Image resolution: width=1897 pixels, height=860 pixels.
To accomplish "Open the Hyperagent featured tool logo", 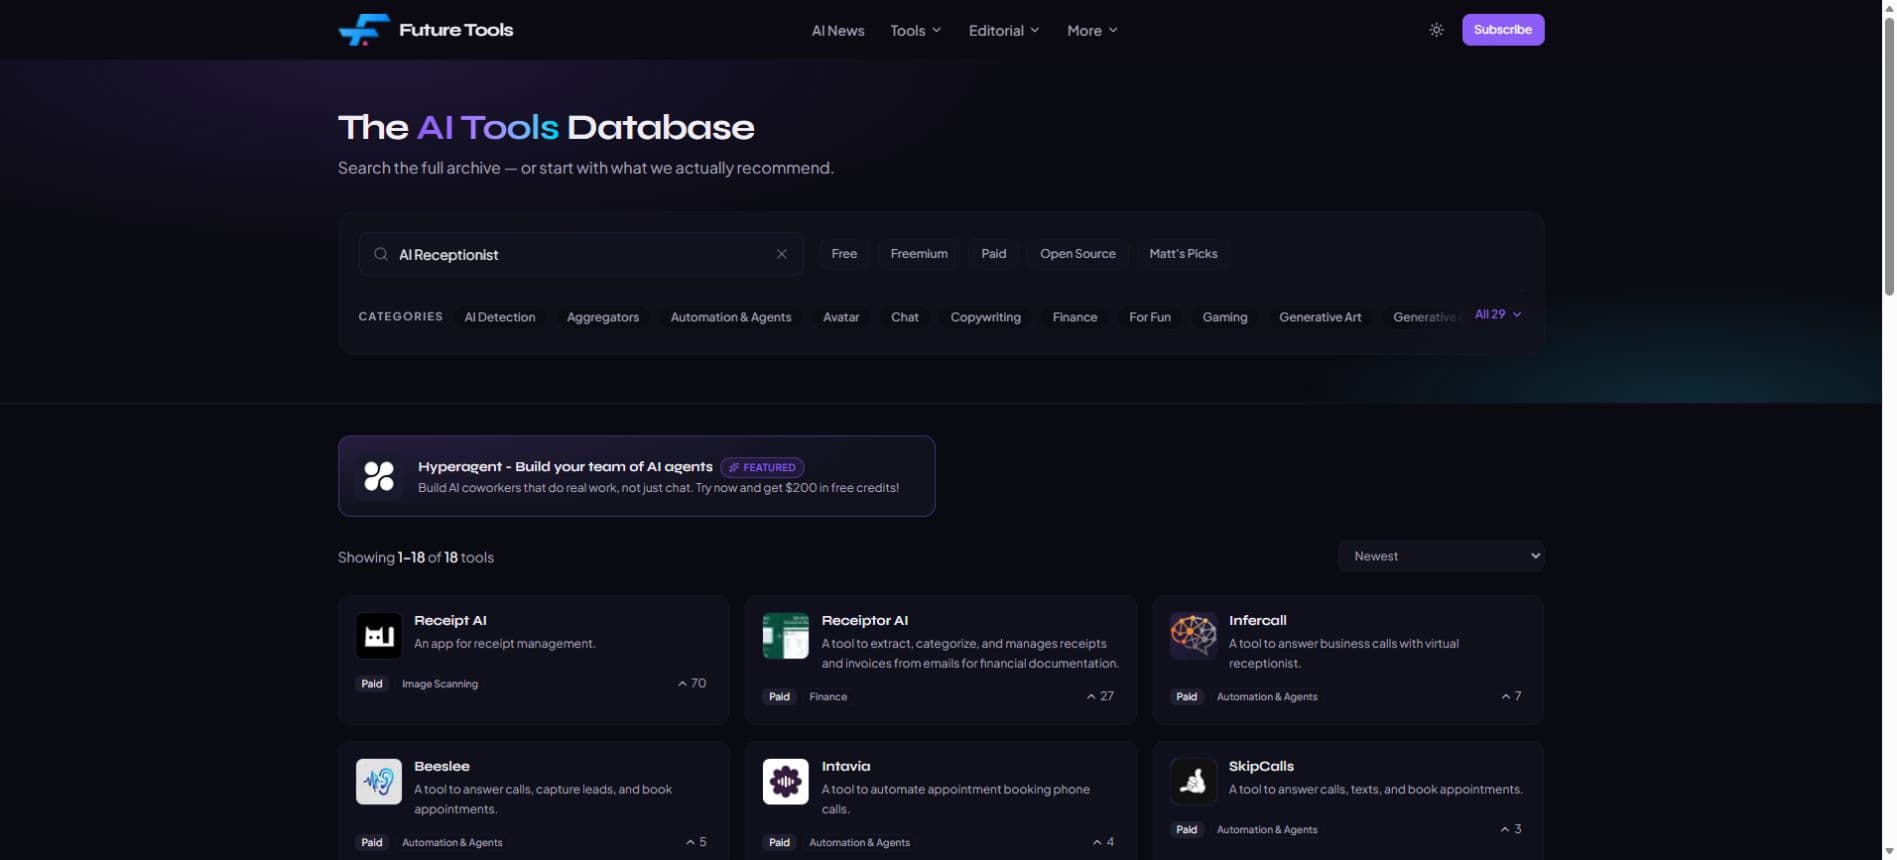I will (379, 476).
